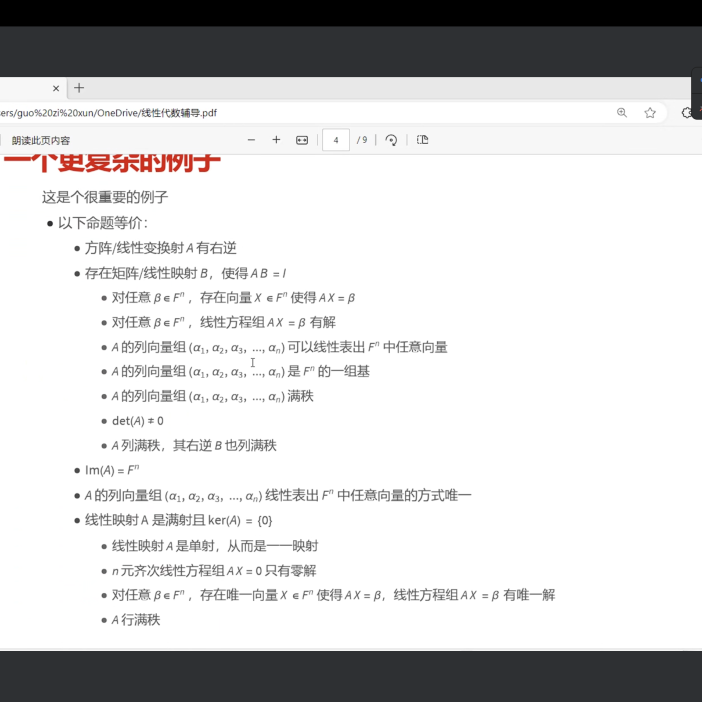This screenshot has height=702, width=702.
Task: Close the current browser tab
Action: pos(56,88)
